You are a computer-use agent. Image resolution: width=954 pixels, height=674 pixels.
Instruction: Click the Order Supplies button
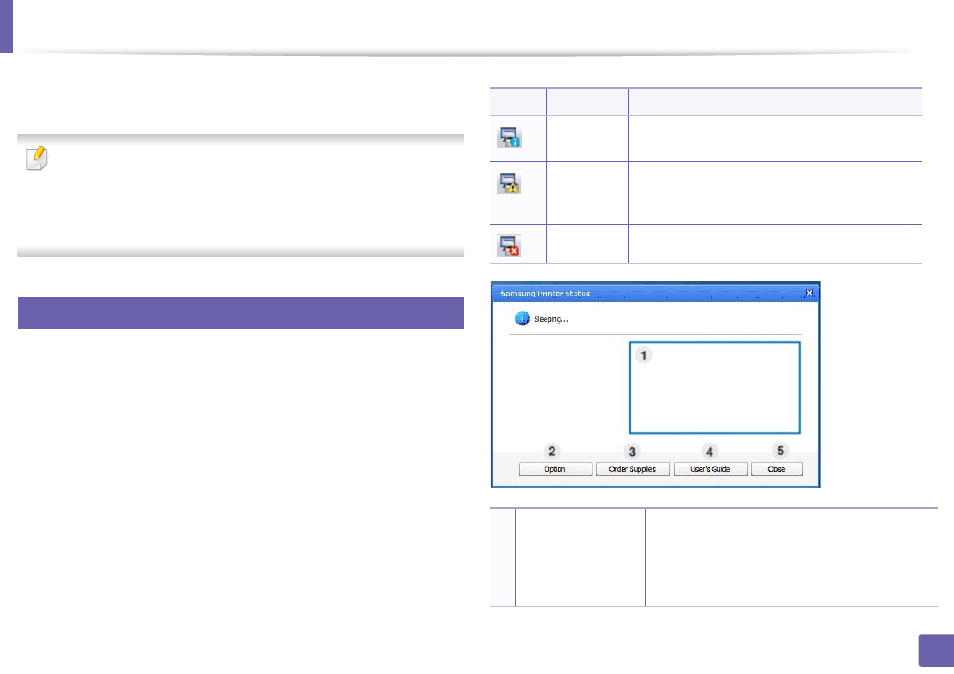click(633, 469)
